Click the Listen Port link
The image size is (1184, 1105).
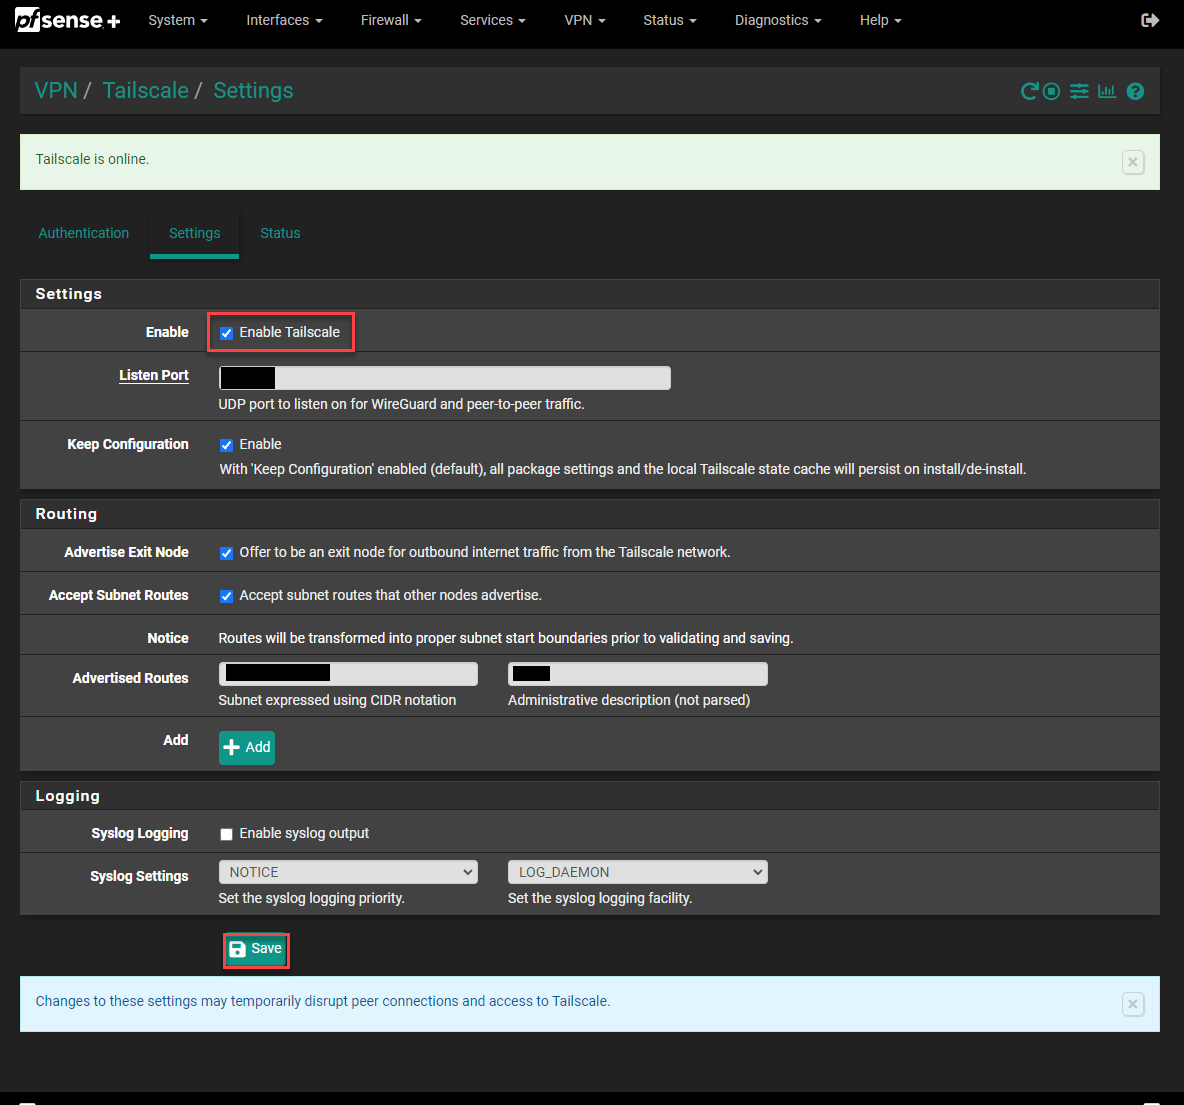(153, 375)
